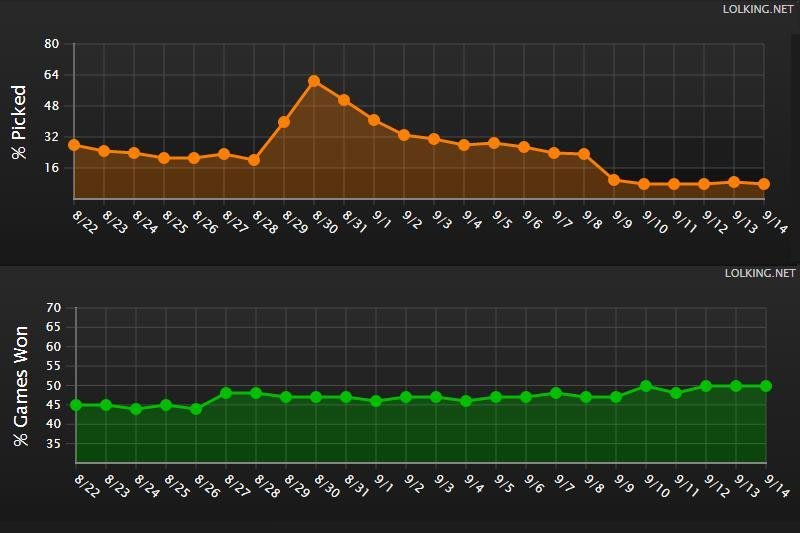
Task: Select the 8/28 point on the Picked line
Action: [254, 160]
